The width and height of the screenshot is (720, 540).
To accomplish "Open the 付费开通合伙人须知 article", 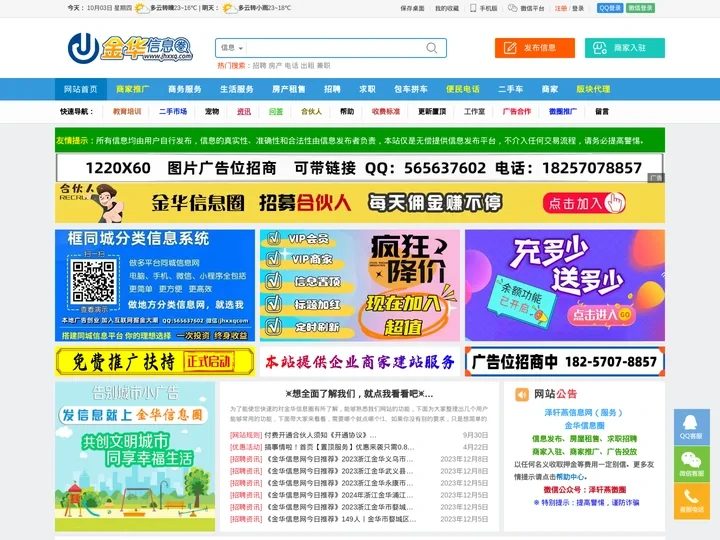I will [321, 435].
